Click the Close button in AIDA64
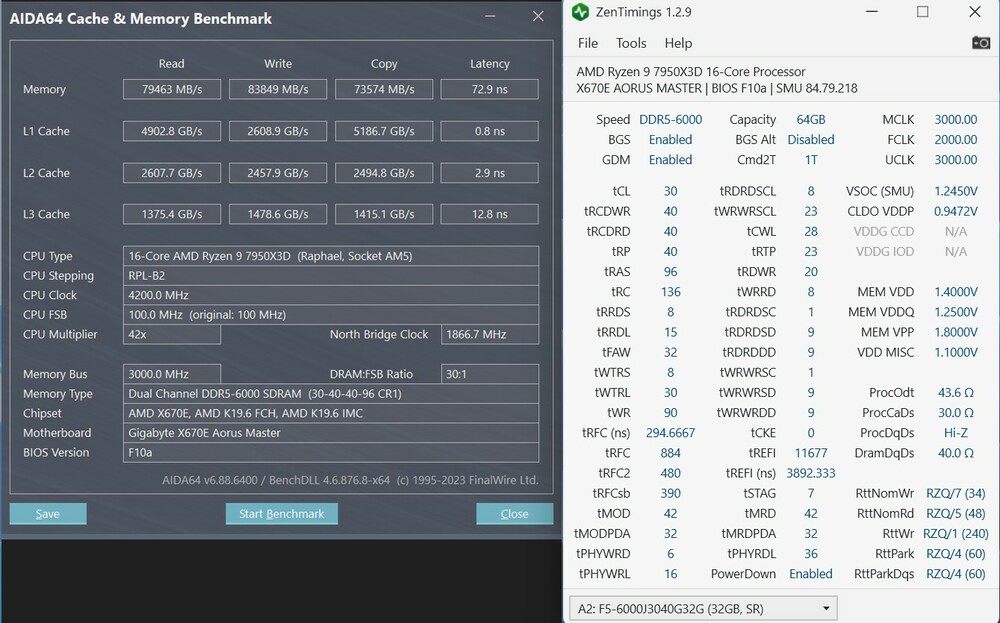 (514, 514)
